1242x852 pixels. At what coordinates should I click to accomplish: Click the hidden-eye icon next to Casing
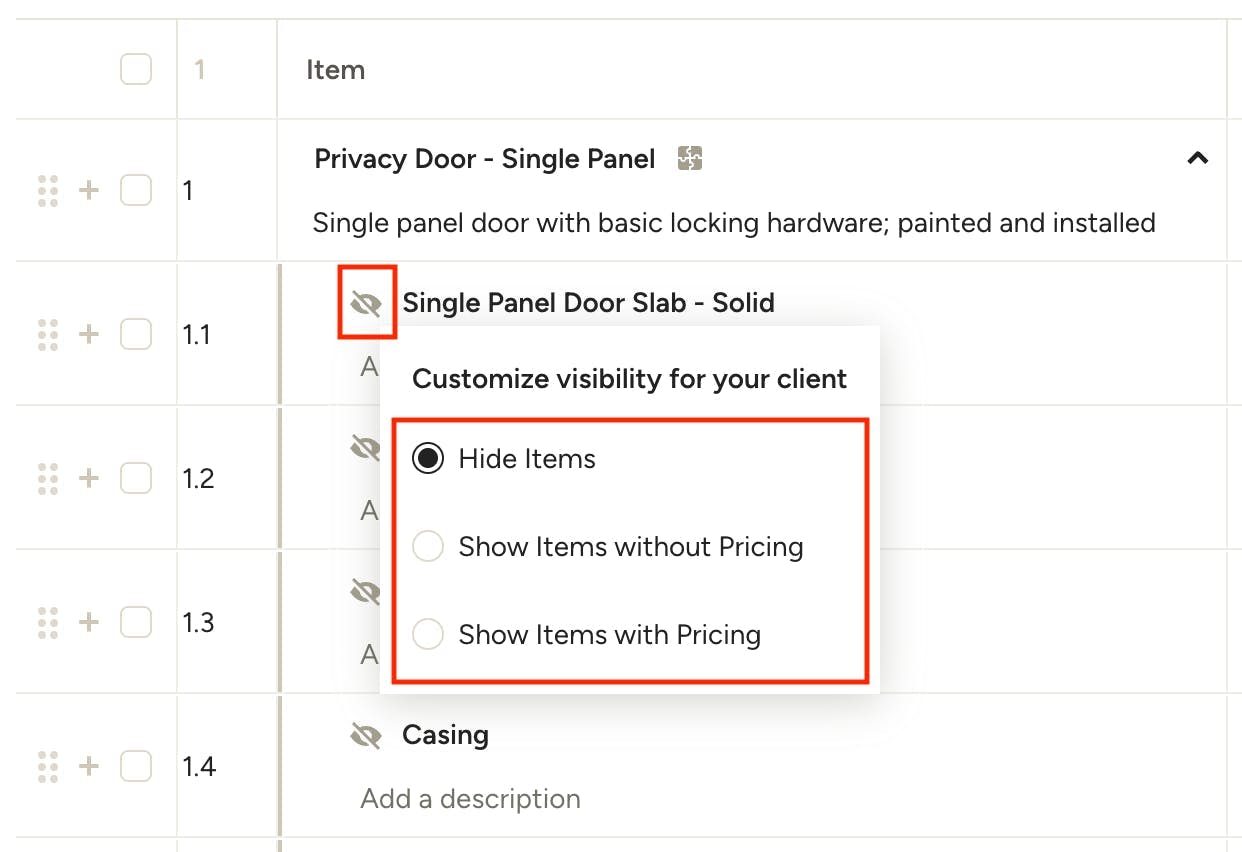pyautogui.click(x=367, y=736)
